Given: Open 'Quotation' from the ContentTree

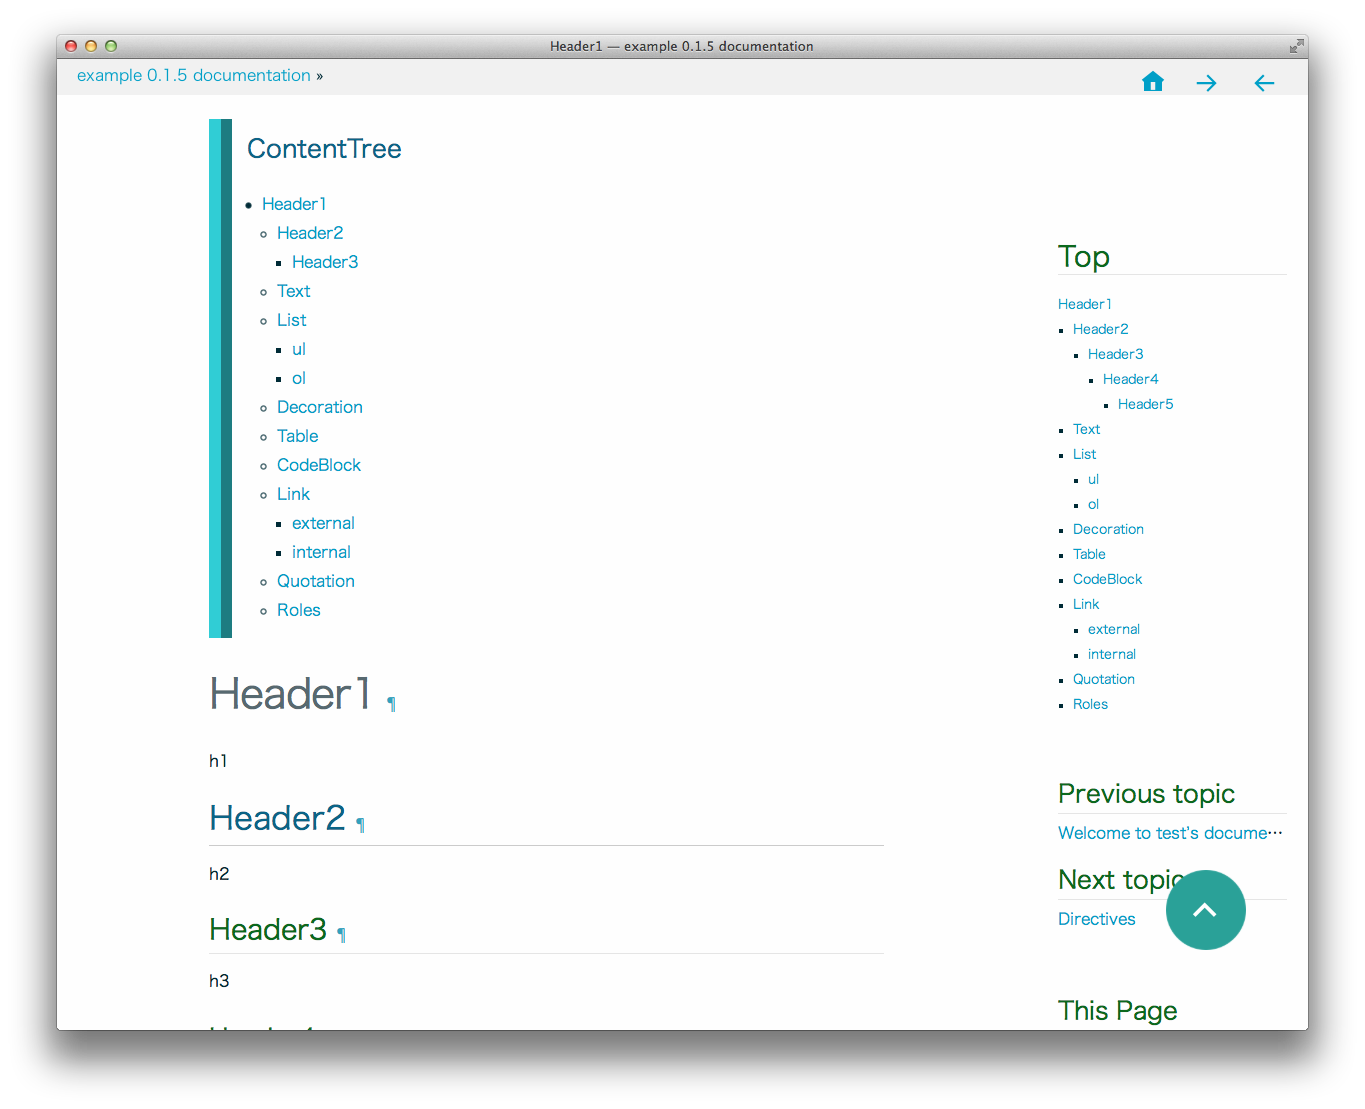Looking at the screenshot, I should [x=315, y=581].
